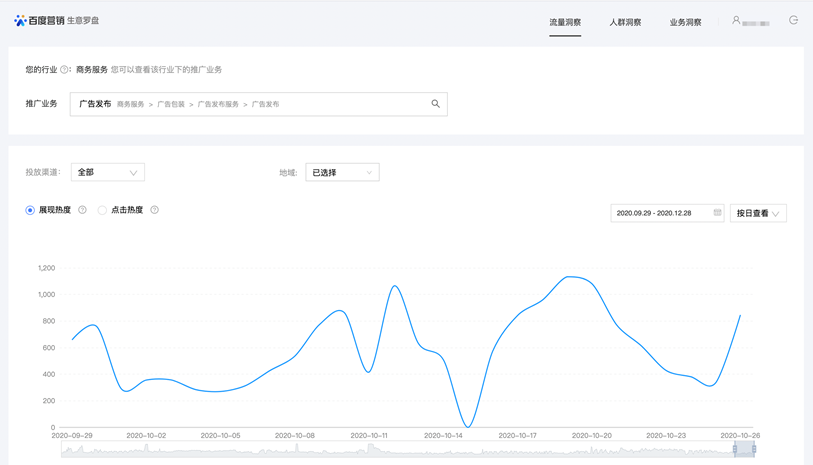Viewport: 813px width, 465px height.
Task: Click the logout icon at top right
Action: tap(794, 21)
